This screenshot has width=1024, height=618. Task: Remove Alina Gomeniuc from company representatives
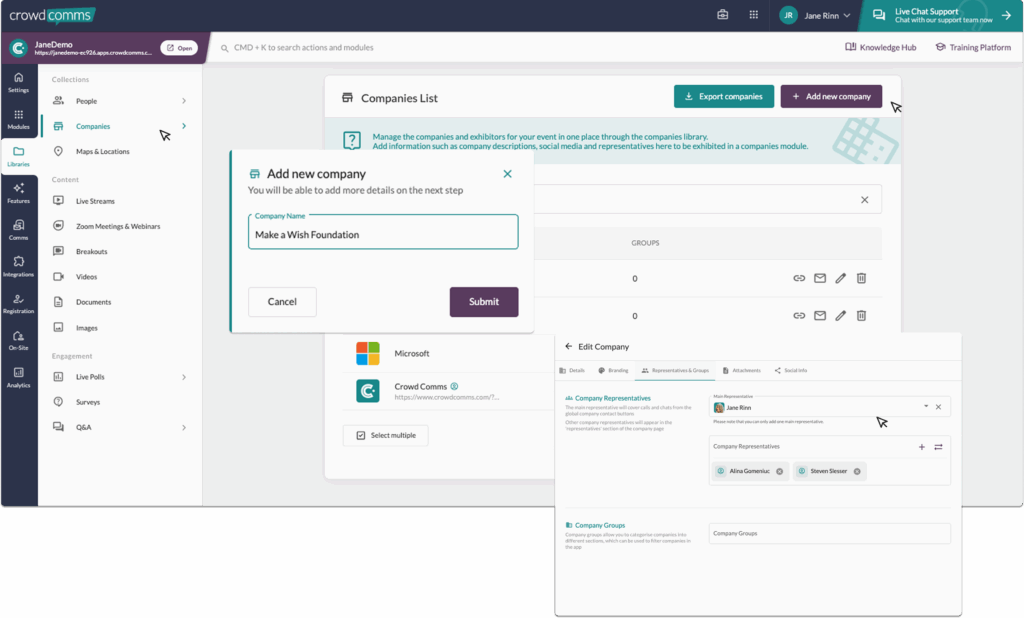(x=779, y=471)
